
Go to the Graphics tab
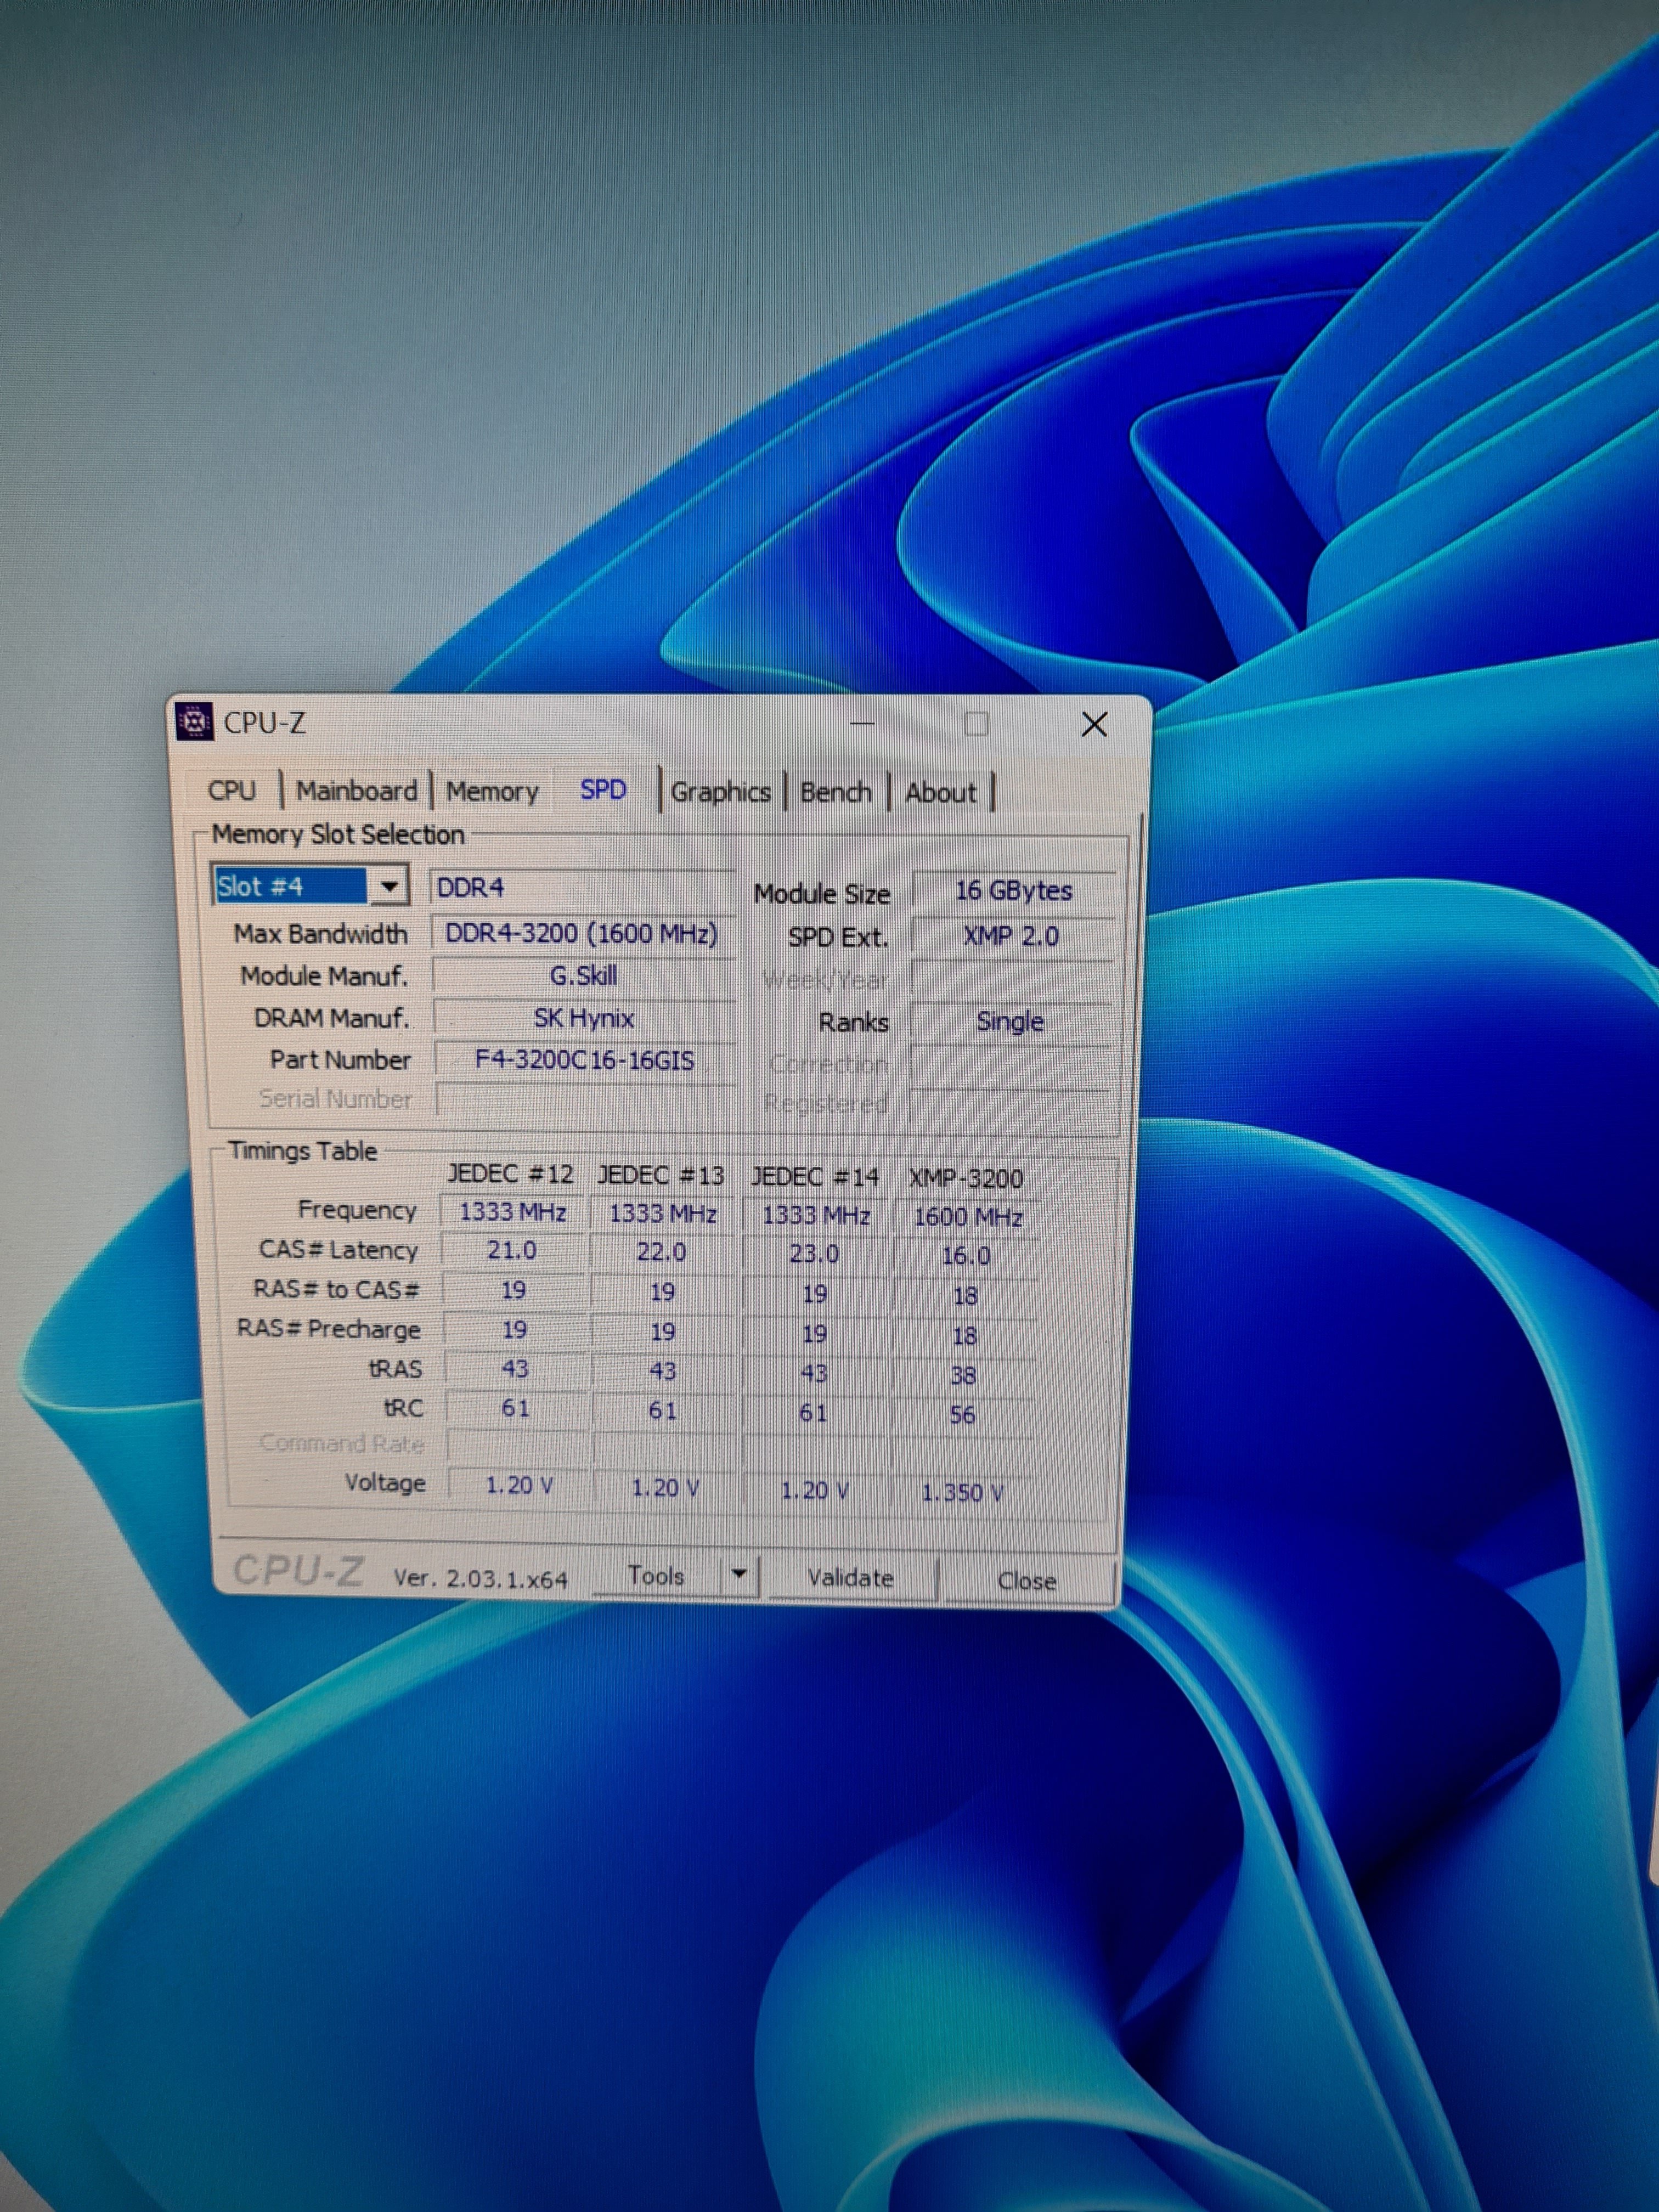pos(720,792)
